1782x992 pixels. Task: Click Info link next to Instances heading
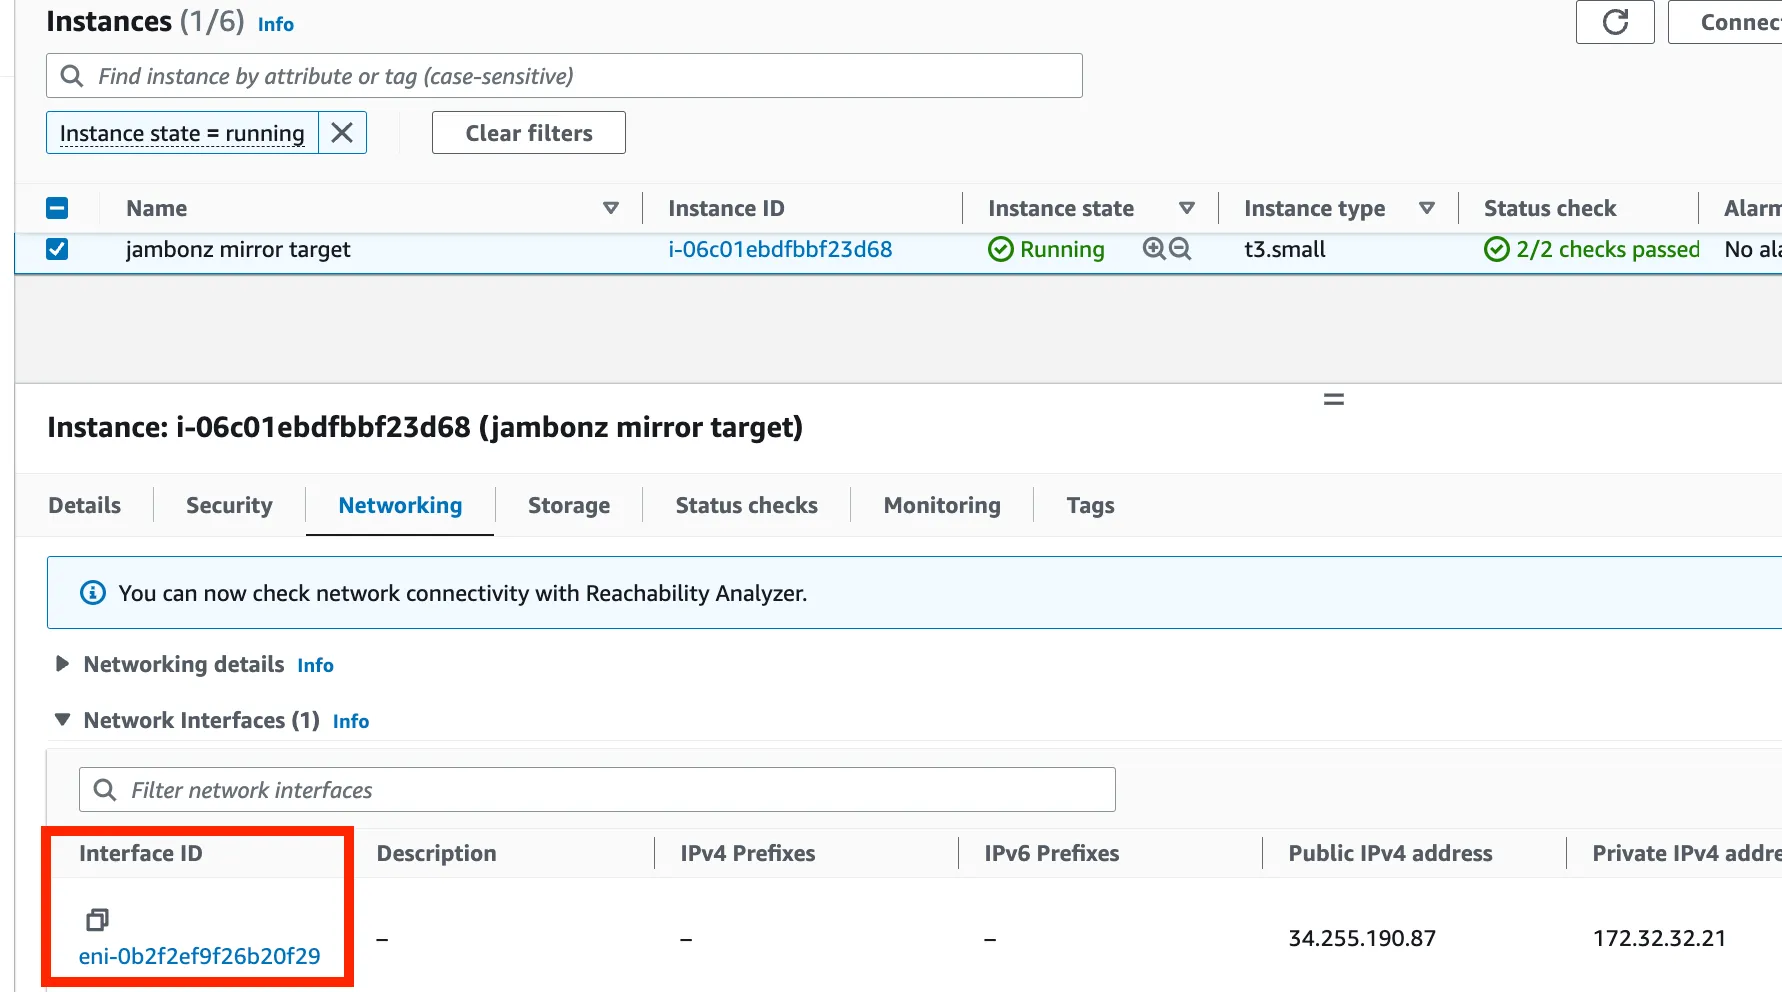pyautogui.click(x=276, y=24)
